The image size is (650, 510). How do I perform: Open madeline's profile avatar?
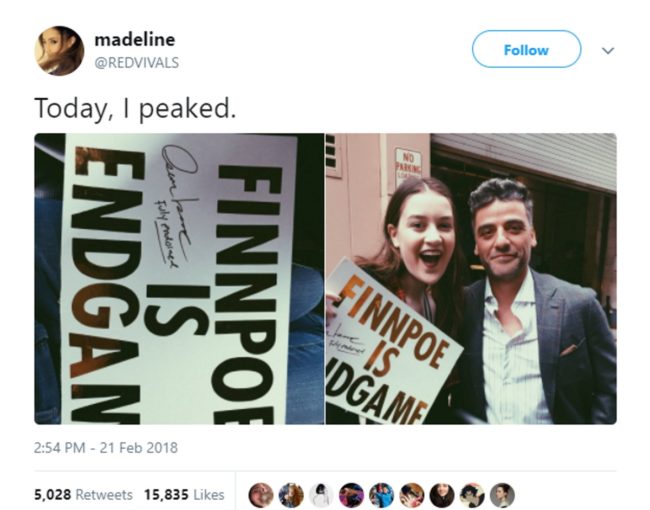click(59, 51)
